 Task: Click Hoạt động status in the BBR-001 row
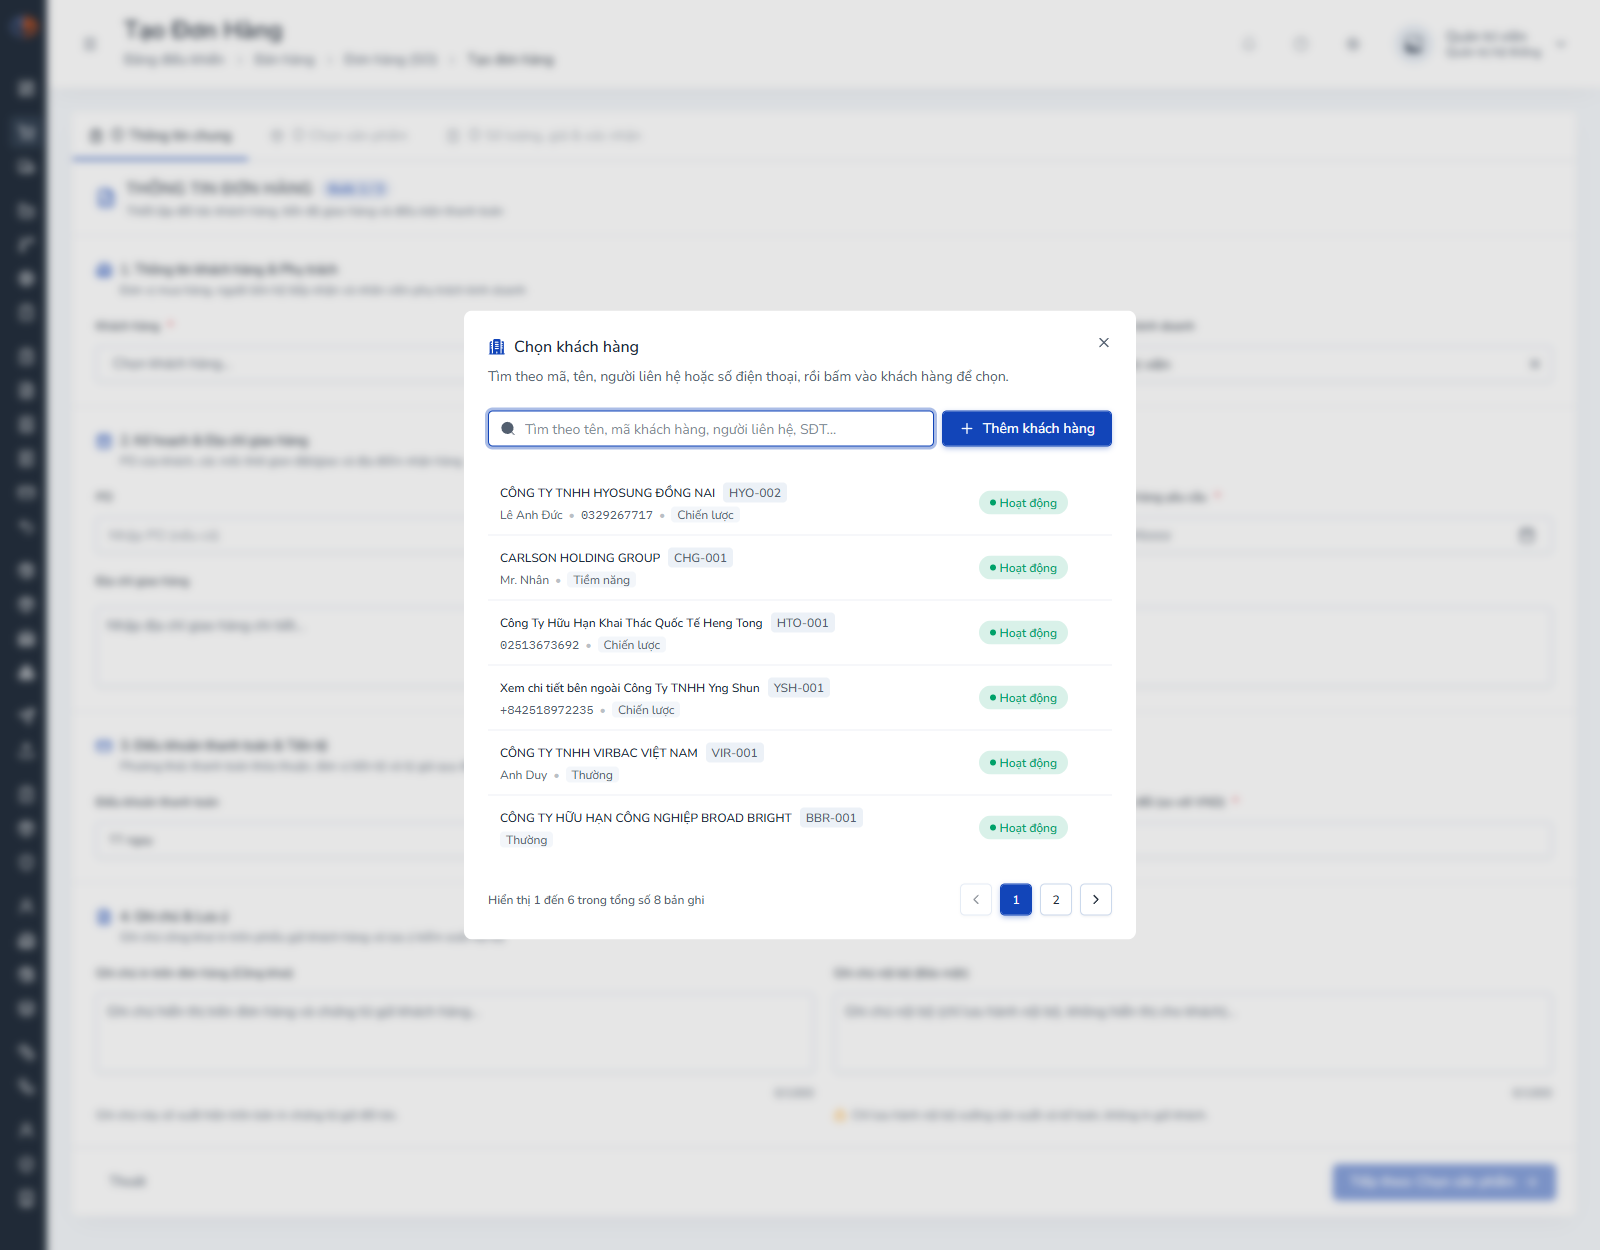(x=1023, y=828)
